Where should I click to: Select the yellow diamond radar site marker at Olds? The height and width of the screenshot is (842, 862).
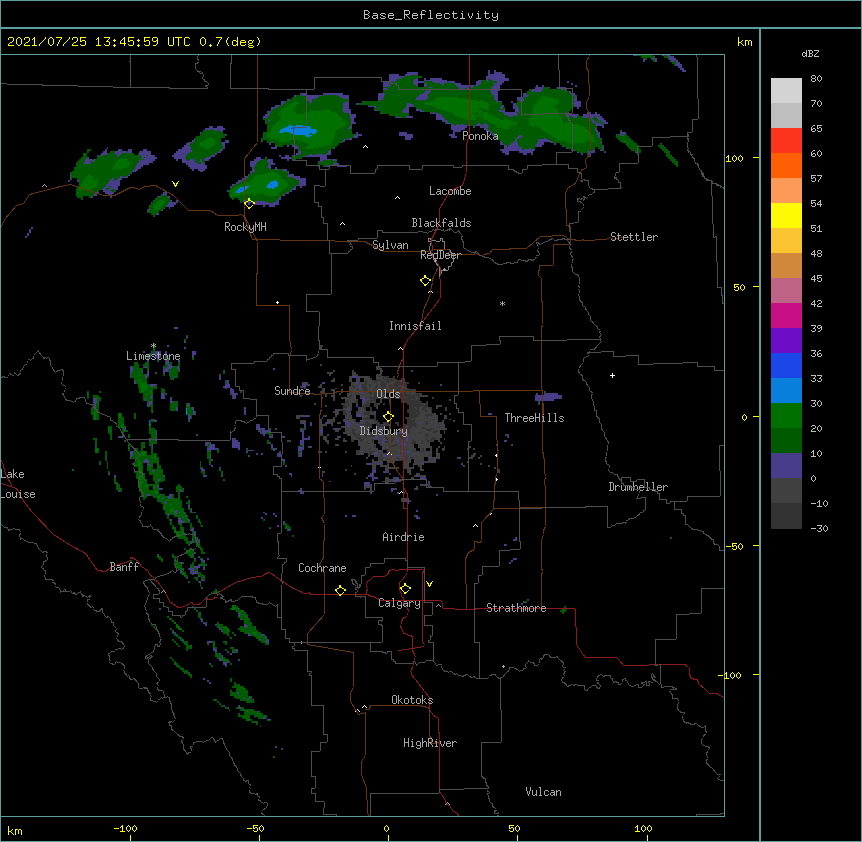point(388,416)
